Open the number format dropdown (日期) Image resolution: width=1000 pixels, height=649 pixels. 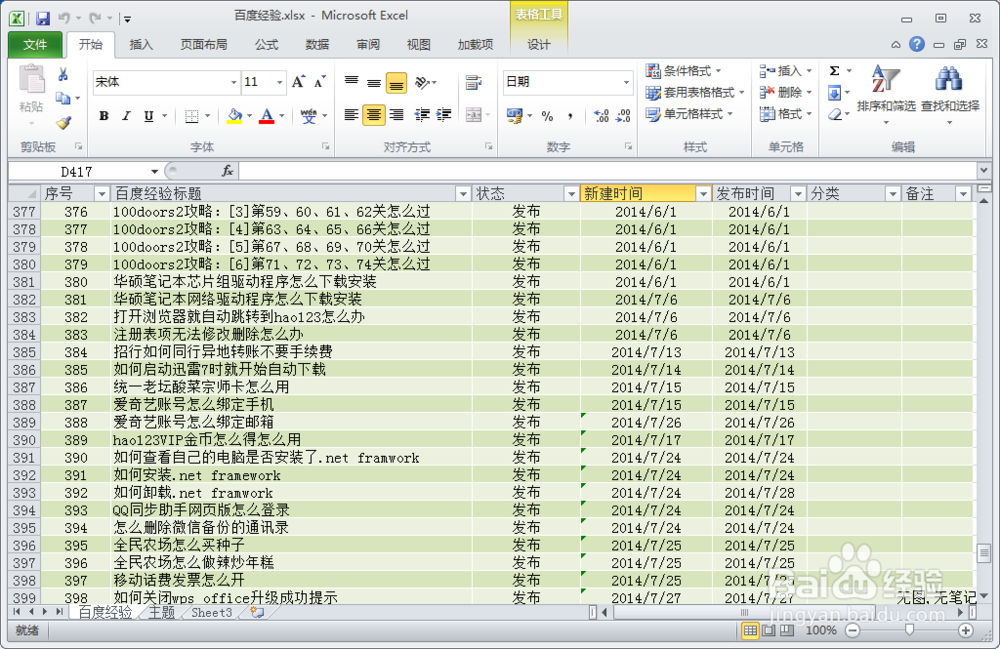point(626,82)
